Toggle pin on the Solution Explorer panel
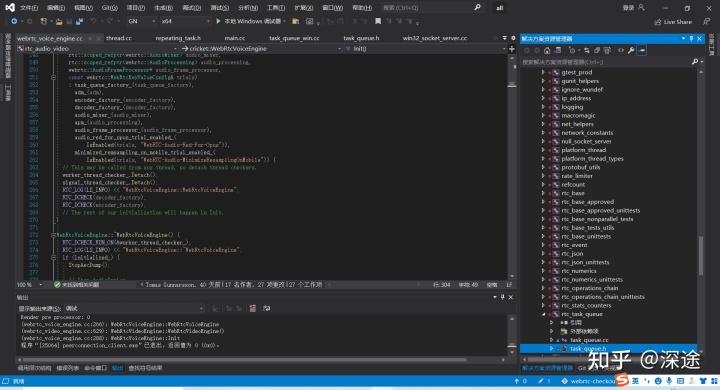The height and width of the screenshot is (390, 720). [x=691, y=39]
